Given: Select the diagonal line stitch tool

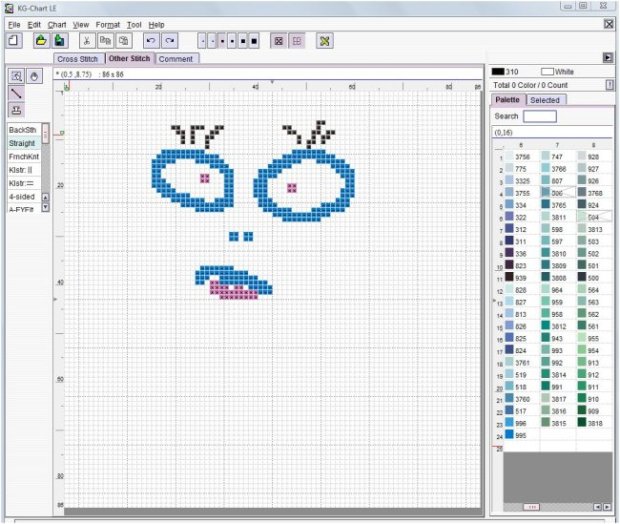Looking at the screenshot, I should tap(16, 93).
